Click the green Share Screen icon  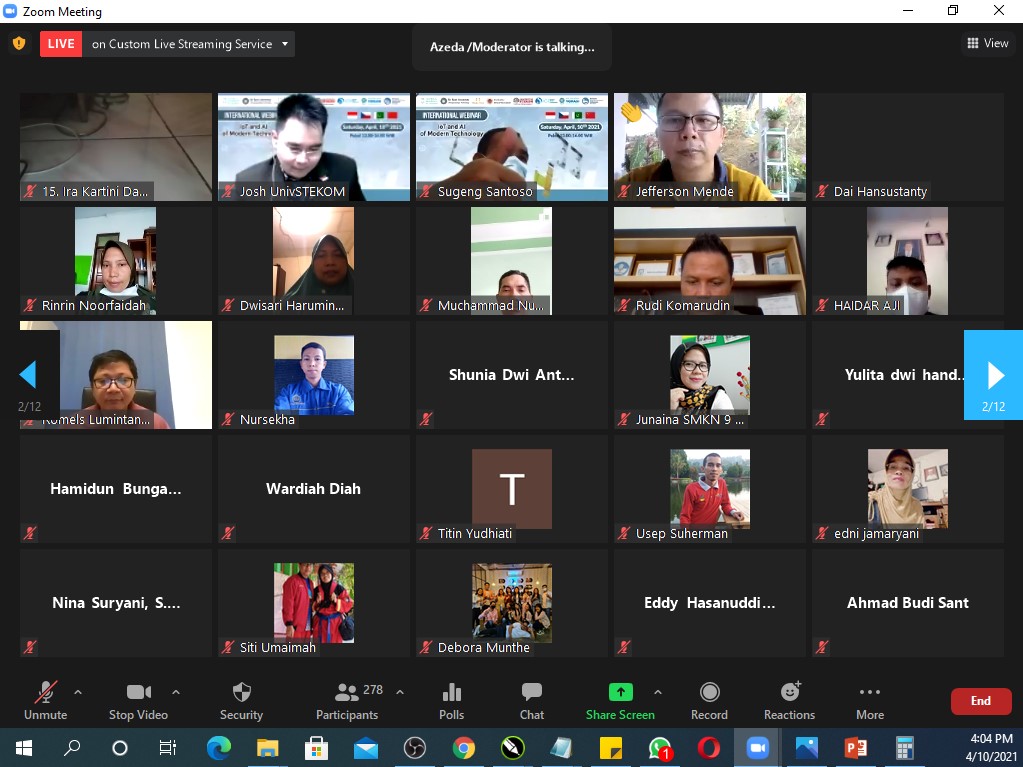point(620,692)
